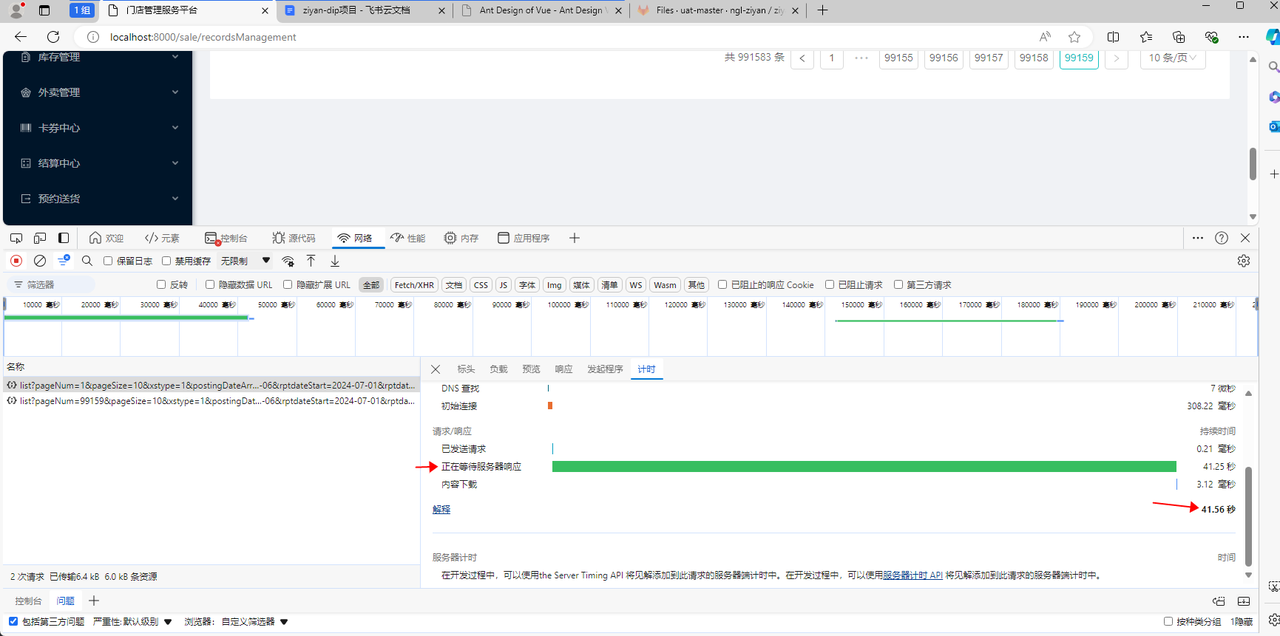
Task: Enable disable cache checkbox
Action: point(166,261)
